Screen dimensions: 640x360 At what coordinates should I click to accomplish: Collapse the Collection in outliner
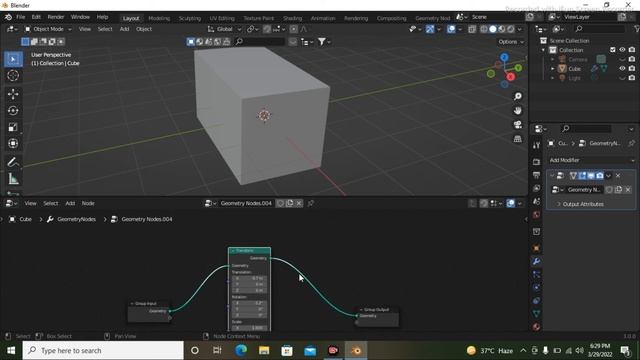click(x=543, y=50)
